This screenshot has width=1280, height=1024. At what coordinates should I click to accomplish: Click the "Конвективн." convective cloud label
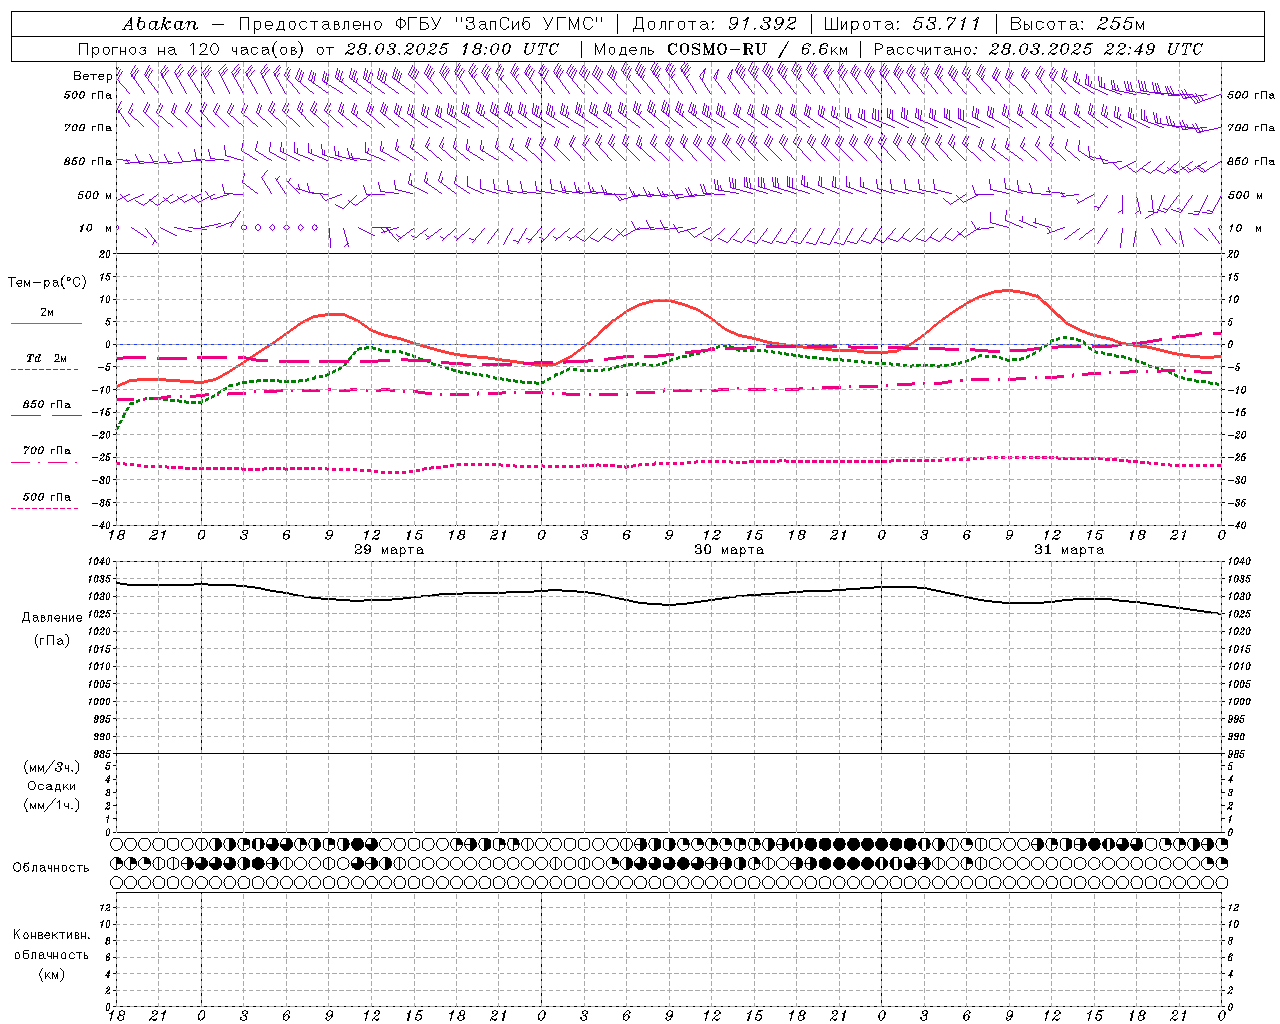51,935
